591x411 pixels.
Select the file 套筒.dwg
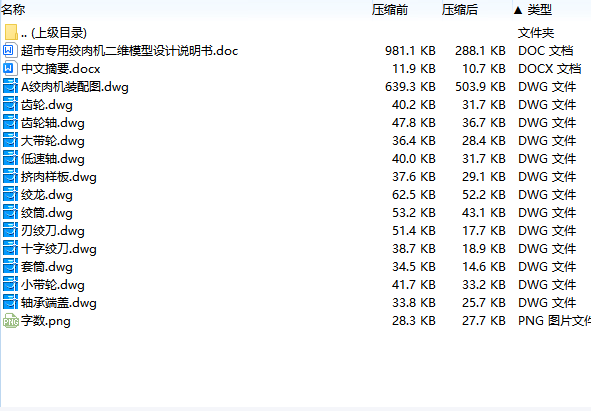coord(47,267)
